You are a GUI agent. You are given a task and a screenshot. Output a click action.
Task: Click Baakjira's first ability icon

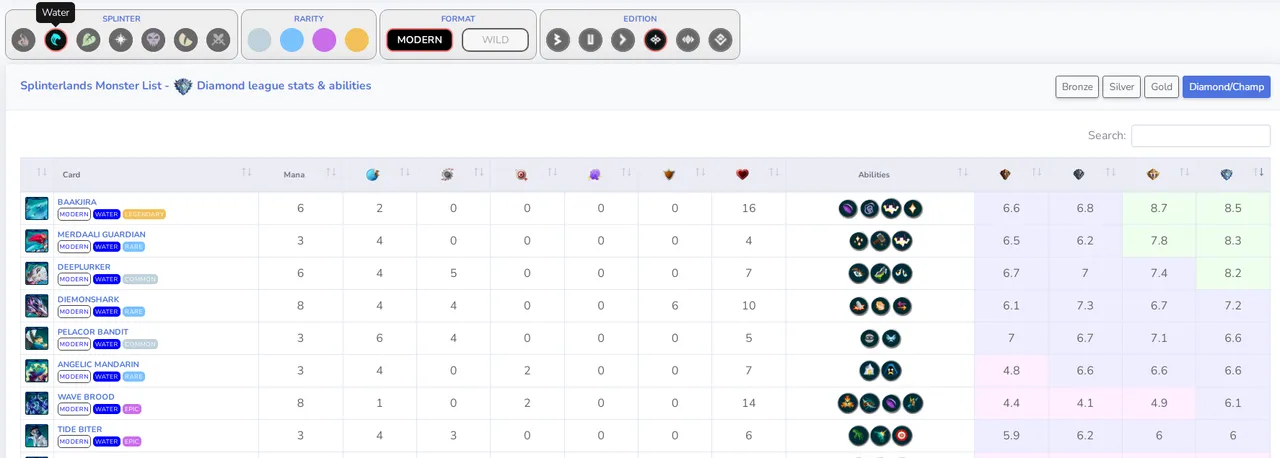(x=848, y=209)
